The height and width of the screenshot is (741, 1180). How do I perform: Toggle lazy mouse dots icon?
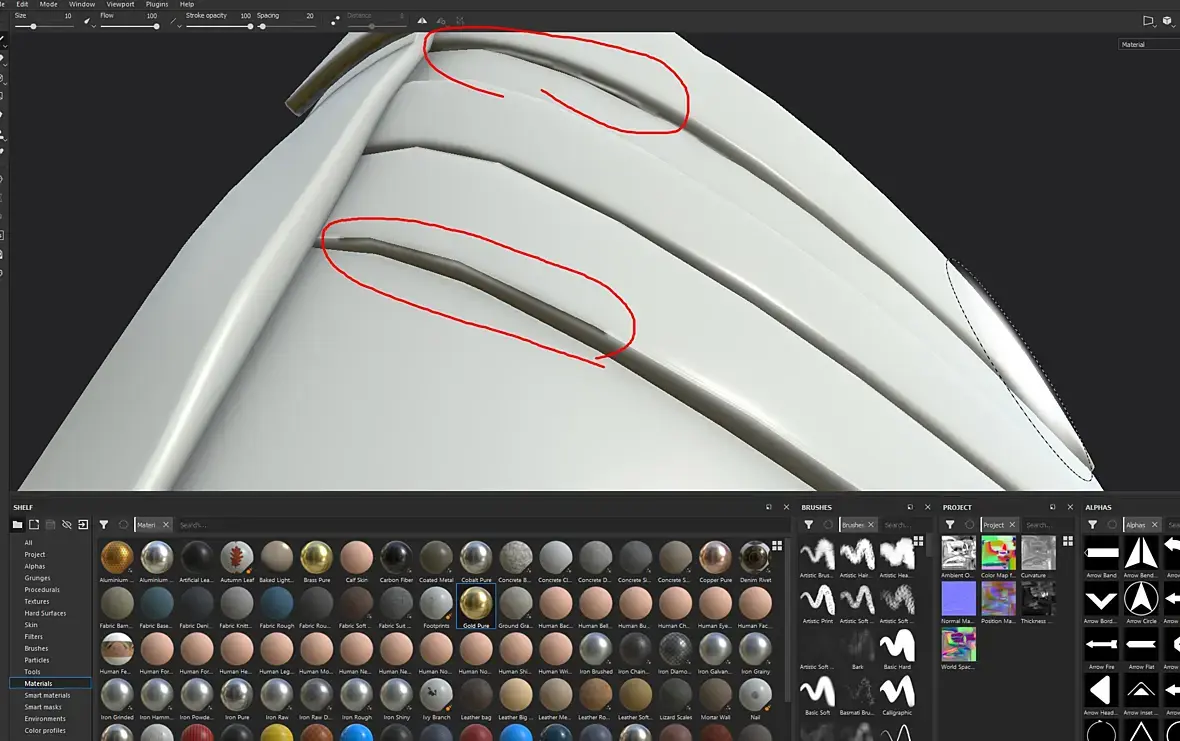335,21
